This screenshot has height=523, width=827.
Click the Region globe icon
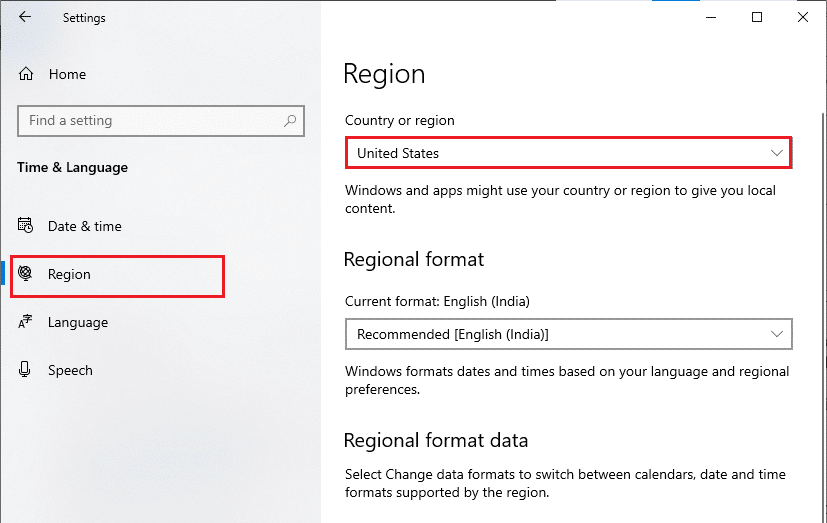[25, 273]
